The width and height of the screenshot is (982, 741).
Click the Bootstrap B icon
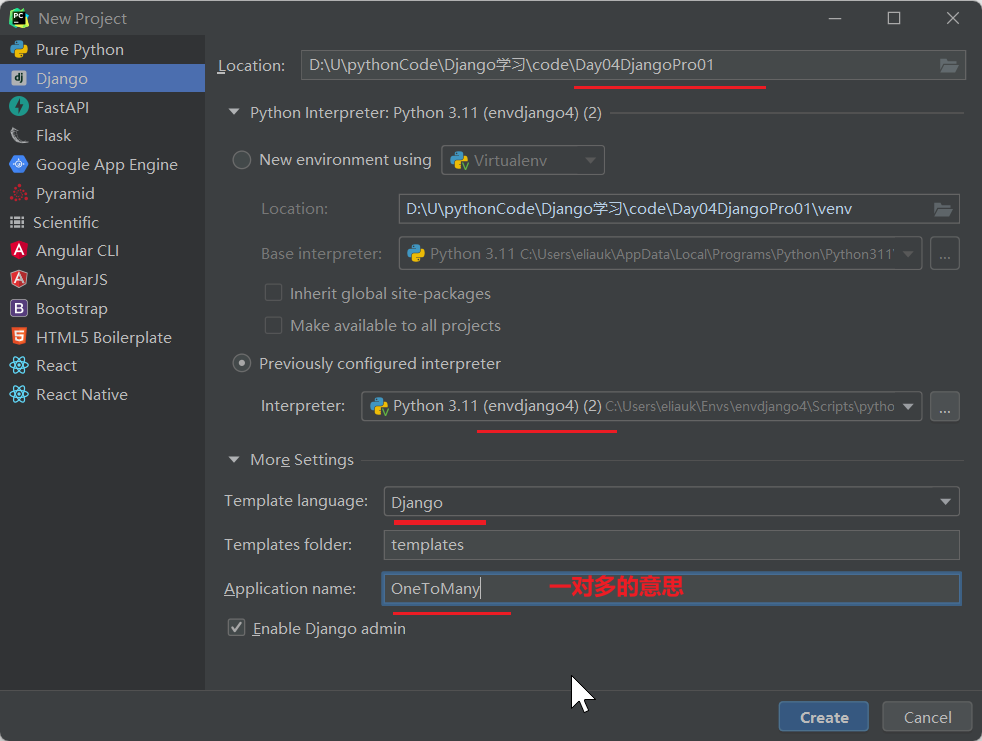19,308
